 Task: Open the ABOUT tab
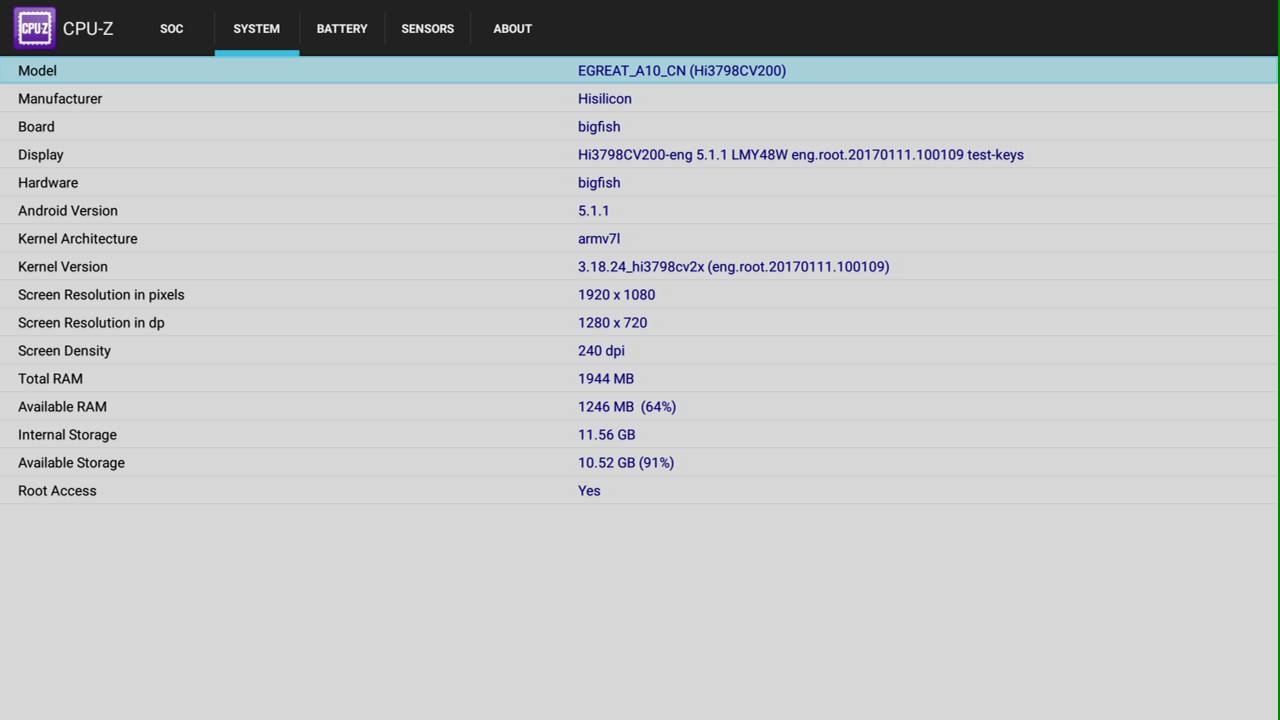coord(512,28)
